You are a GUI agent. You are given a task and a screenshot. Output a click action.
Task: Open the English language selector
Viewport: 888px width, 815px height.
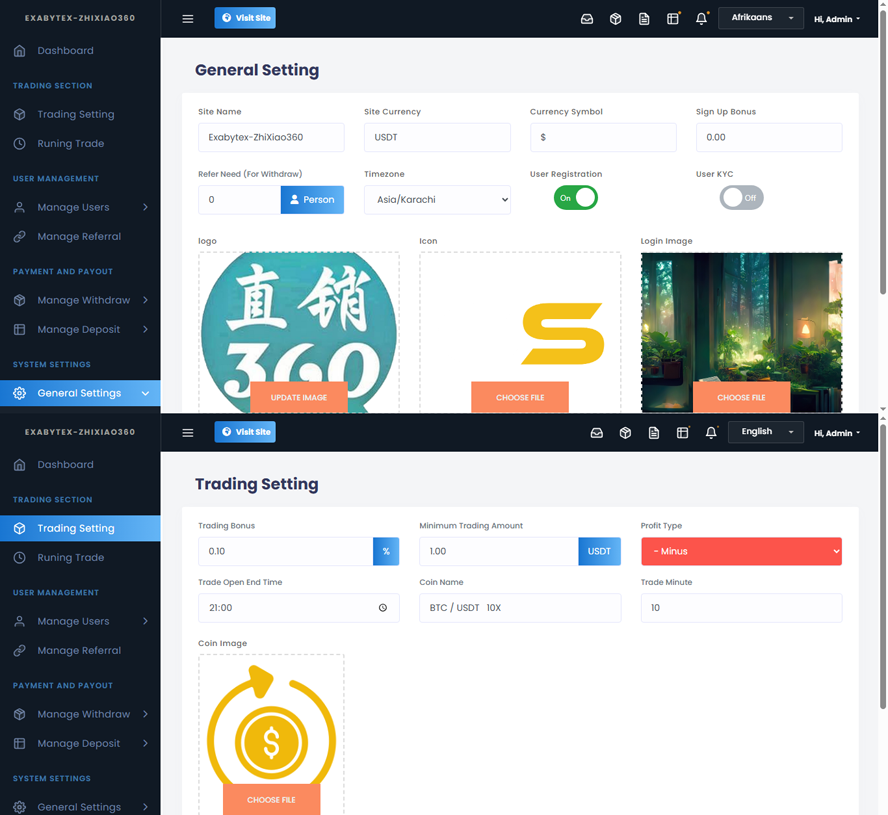[x=766, y=432]
